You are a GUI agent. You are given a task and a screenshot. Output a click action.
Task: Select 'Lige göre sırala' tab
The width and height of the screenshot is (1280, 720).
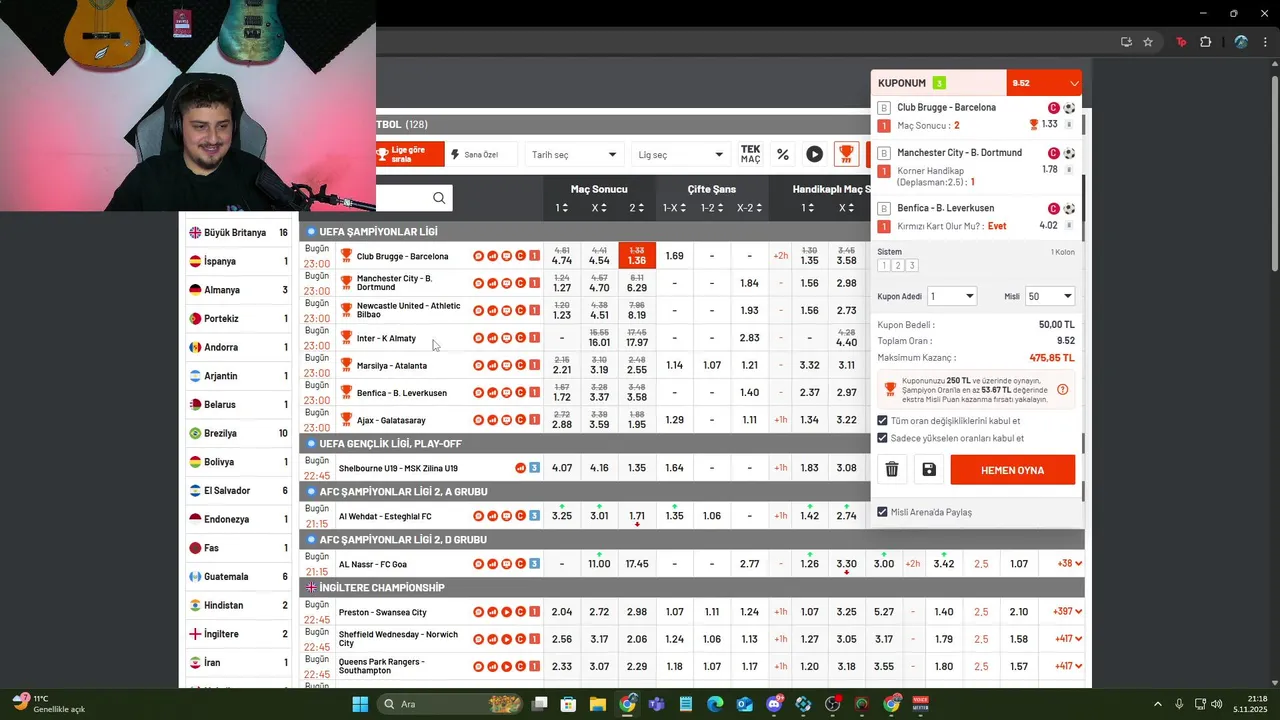[x=409, y=155]
